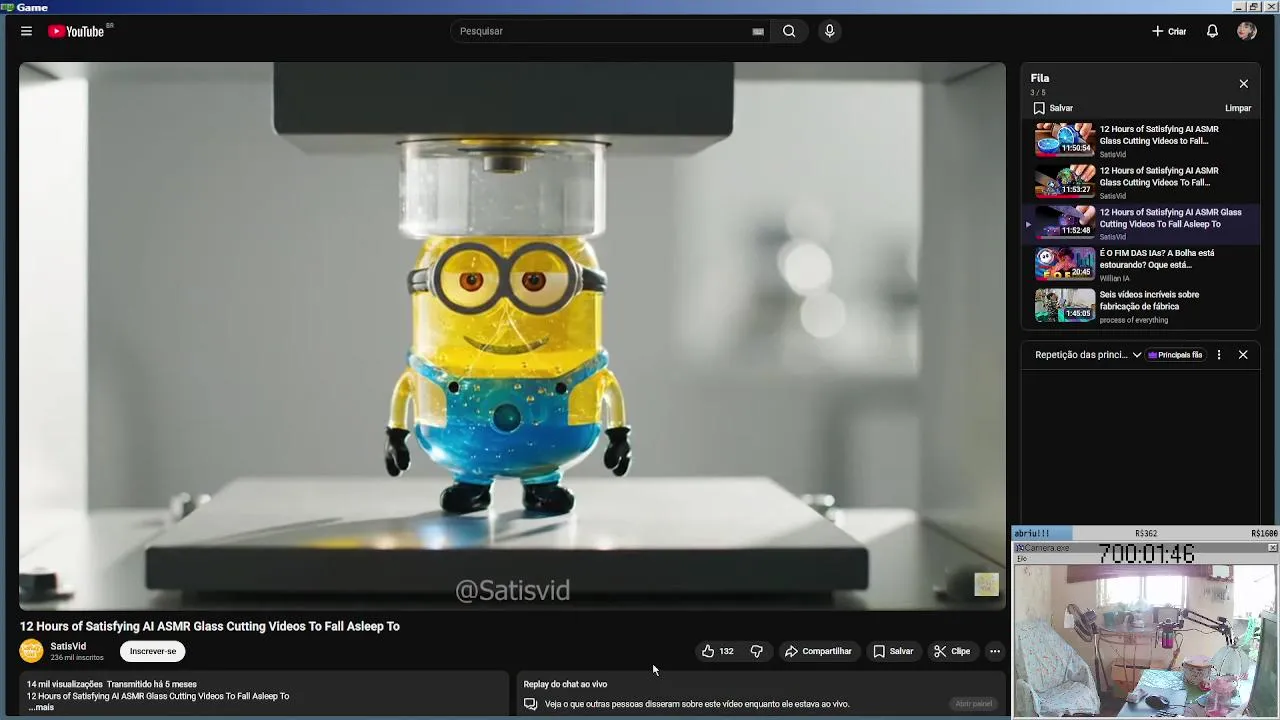
Task: Open the SatisVid channel name link
Action: 68,646
